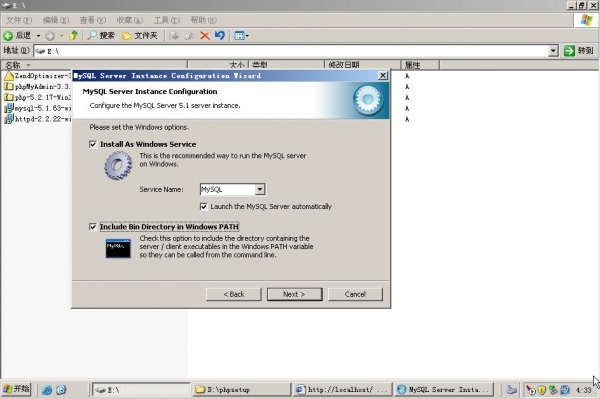This screenshot has width=600, height=399.
Task: Click the Back arrow icon in Explorer toolbar
Action: pyautogui.click(x=8, y=36)
